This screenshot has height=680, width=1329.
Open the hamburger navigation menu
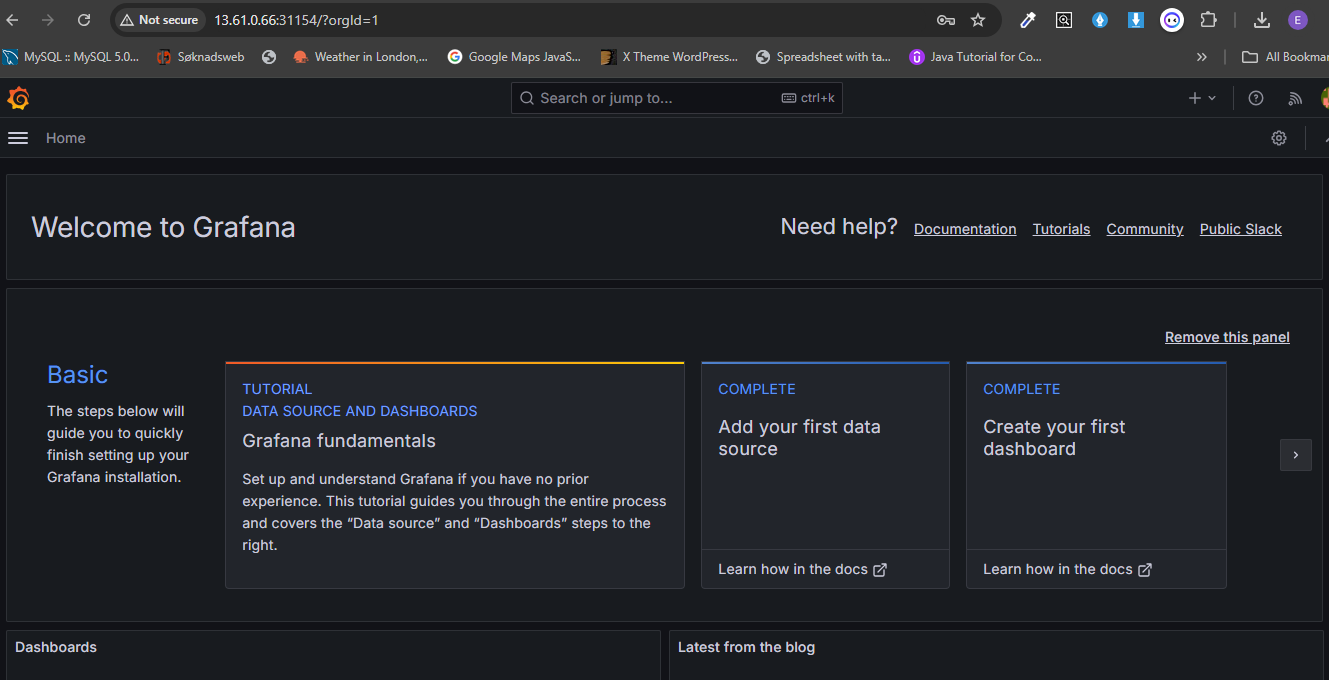[x=18, y=138]
